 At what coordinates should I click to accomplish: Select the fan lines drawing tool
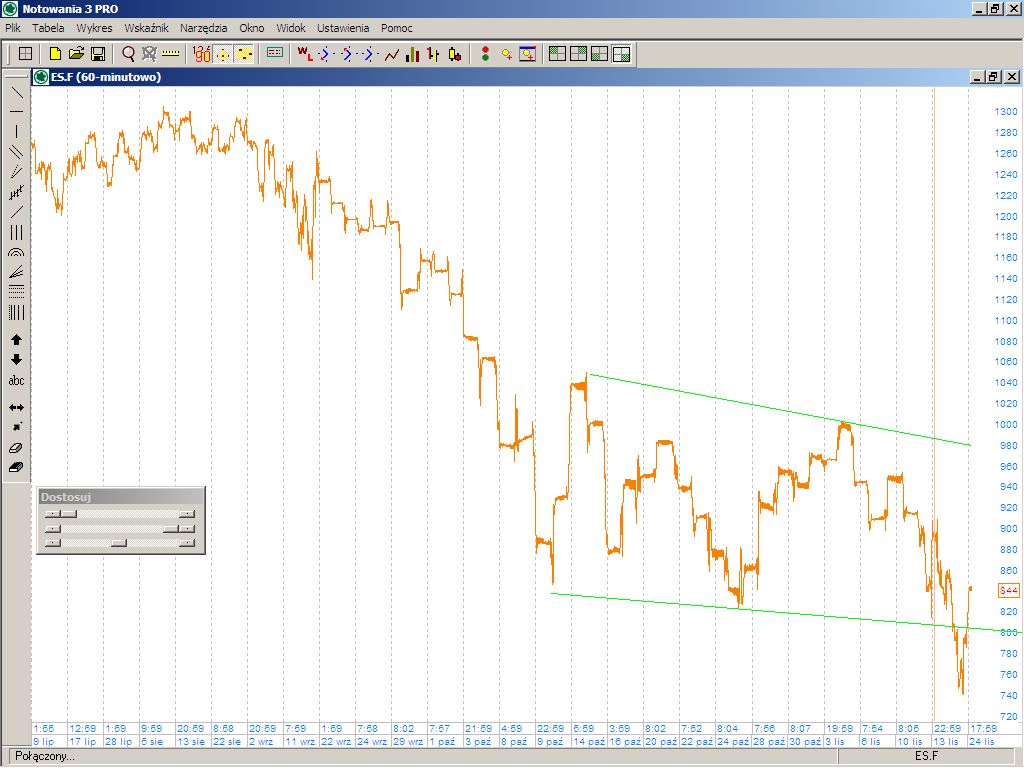coord(16,272)
